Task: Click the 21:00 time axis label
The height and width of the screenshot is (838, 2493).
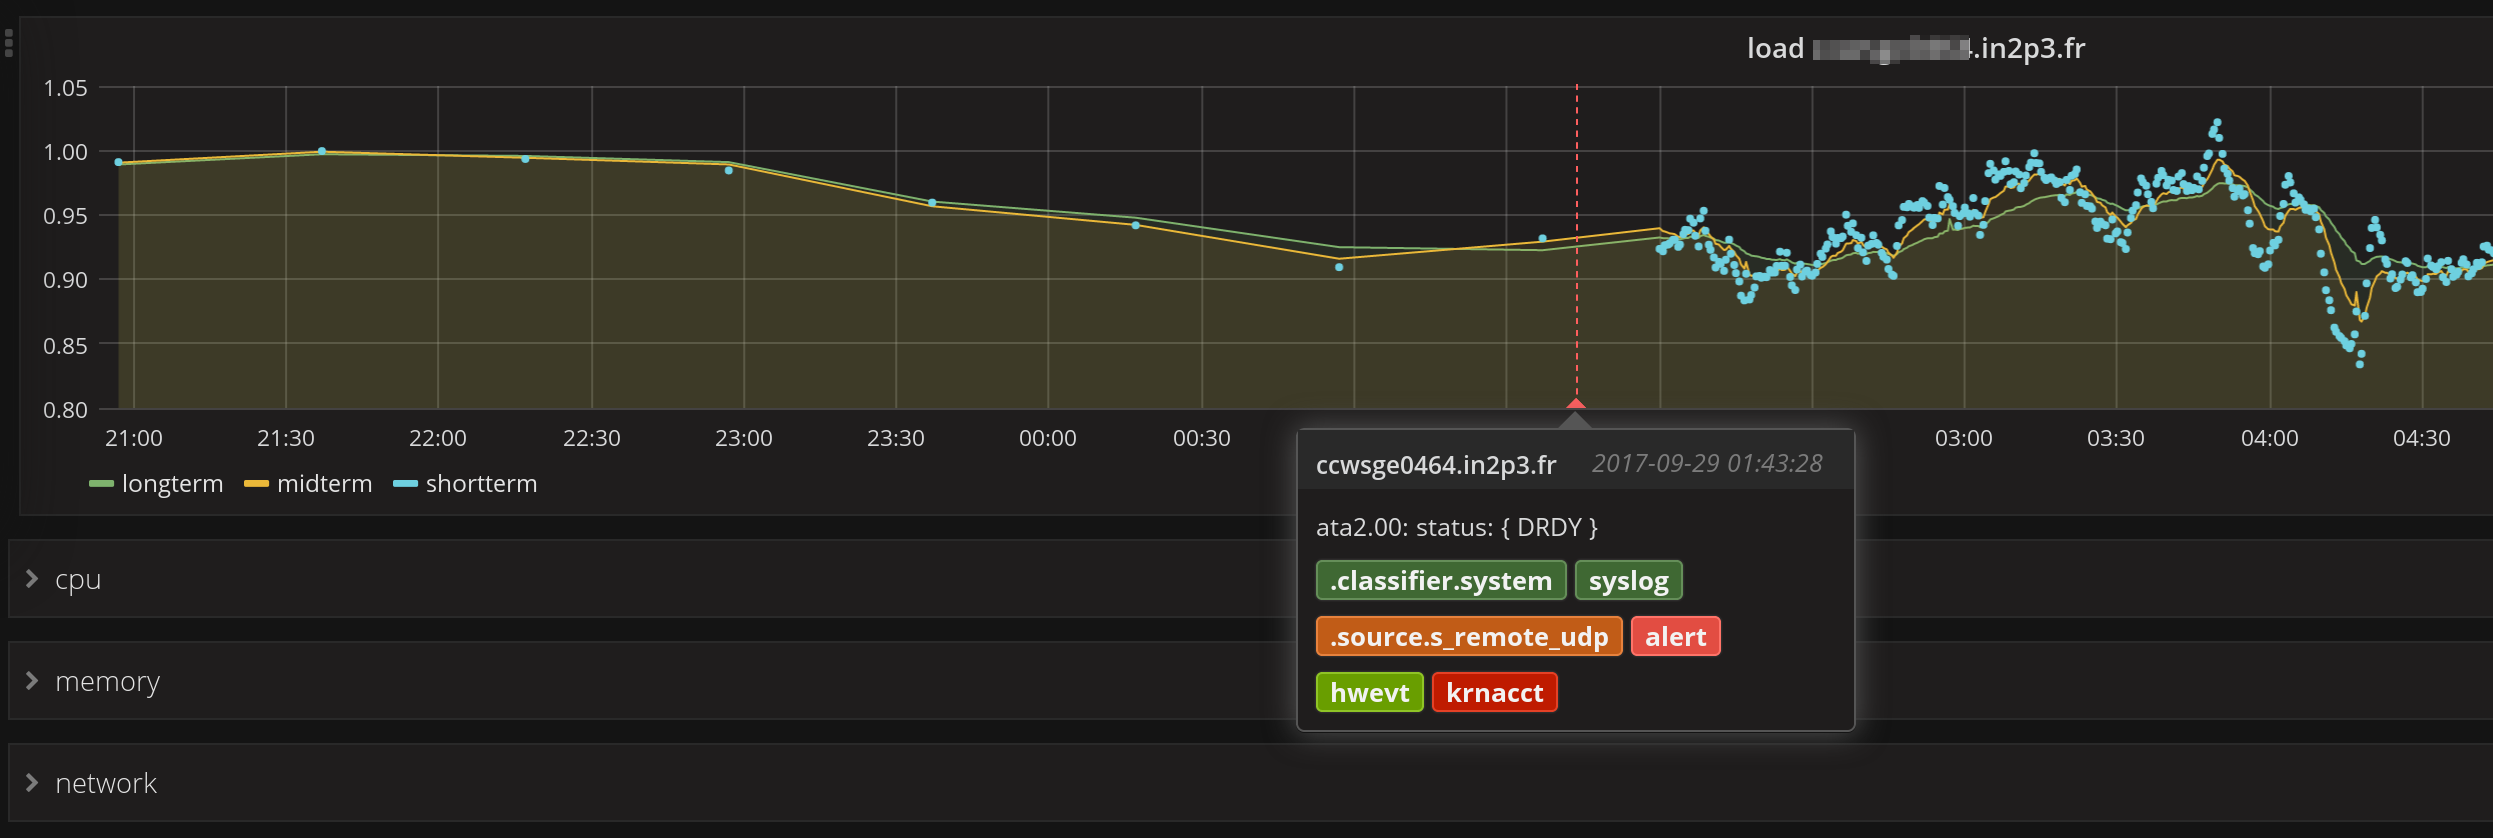Action: [x=134, y=438]
